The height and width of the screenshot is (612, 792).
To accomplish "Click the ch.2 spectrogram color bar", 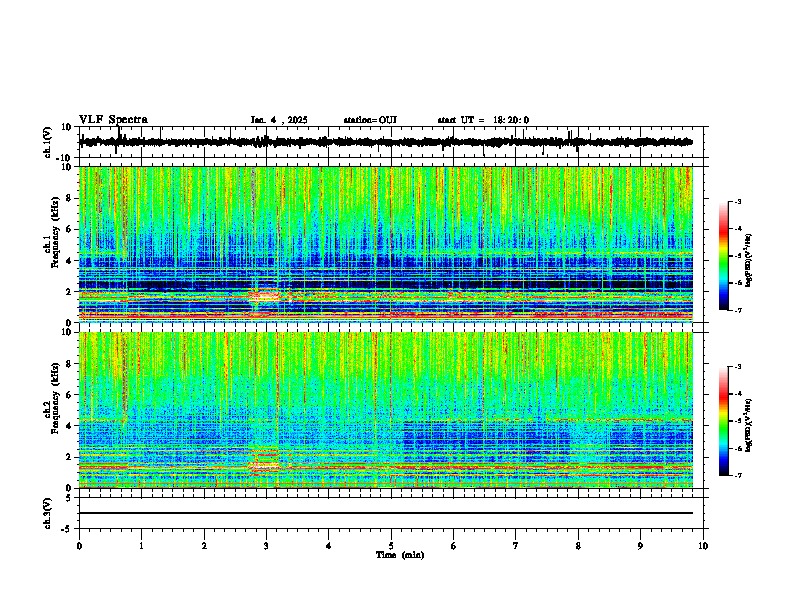I will (723, 421).
